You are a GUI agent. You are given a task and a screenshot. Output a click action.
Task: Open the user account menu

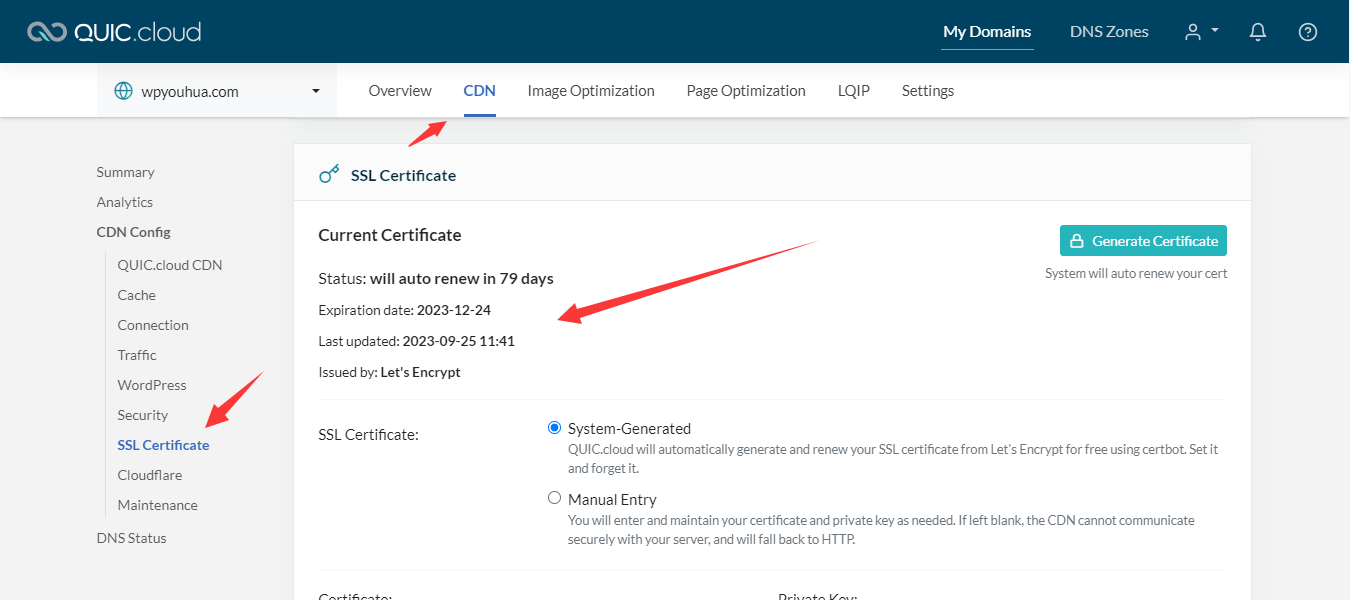click(x=1201, y=32)
